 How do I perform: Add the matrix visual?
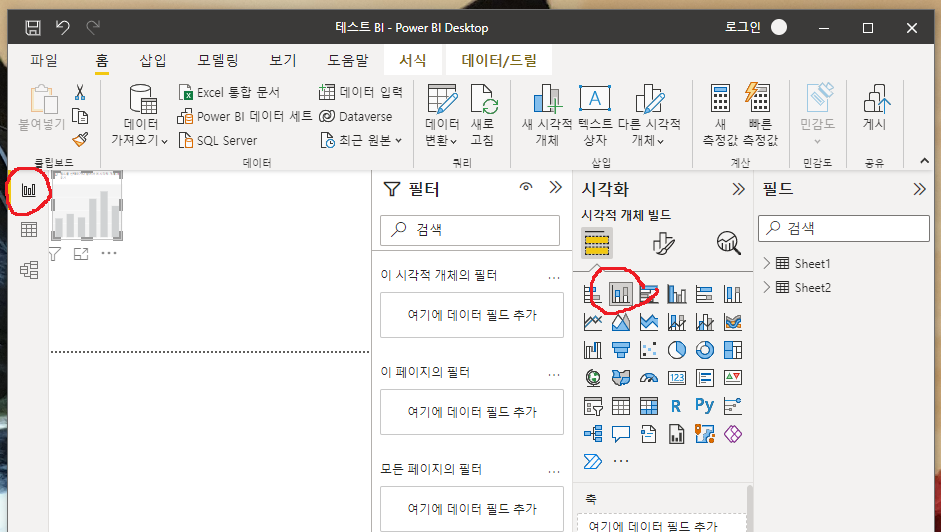pyautogui.click(x=649, y=406)
